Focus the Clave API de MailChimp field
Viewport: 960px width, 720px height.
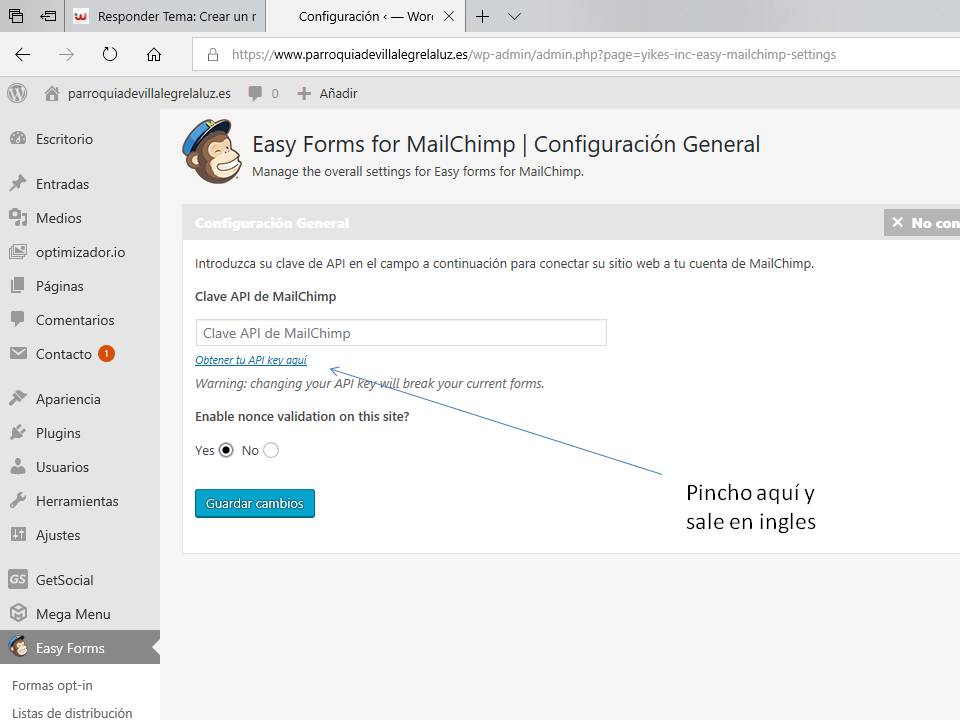click(x=401, y=332)
